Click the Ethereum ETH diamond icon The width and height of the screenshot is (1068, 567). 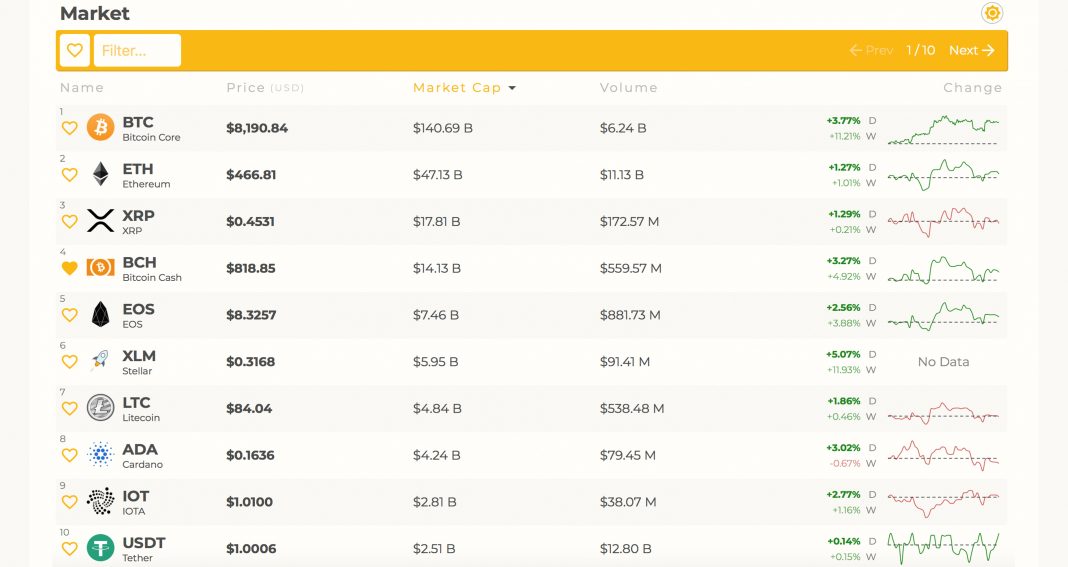pyautogui.click(x=100, y=174)
